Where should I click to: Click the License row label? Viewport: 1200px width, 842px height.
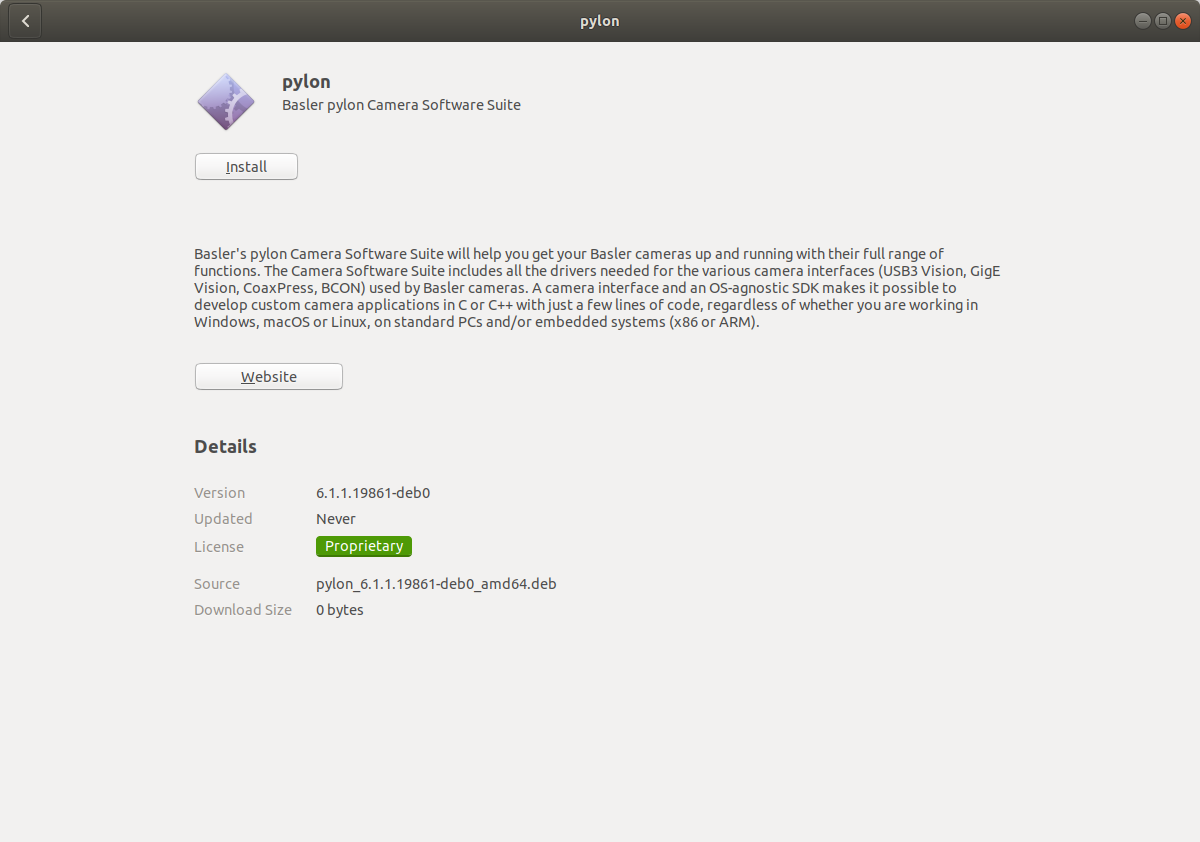[218, 546]
